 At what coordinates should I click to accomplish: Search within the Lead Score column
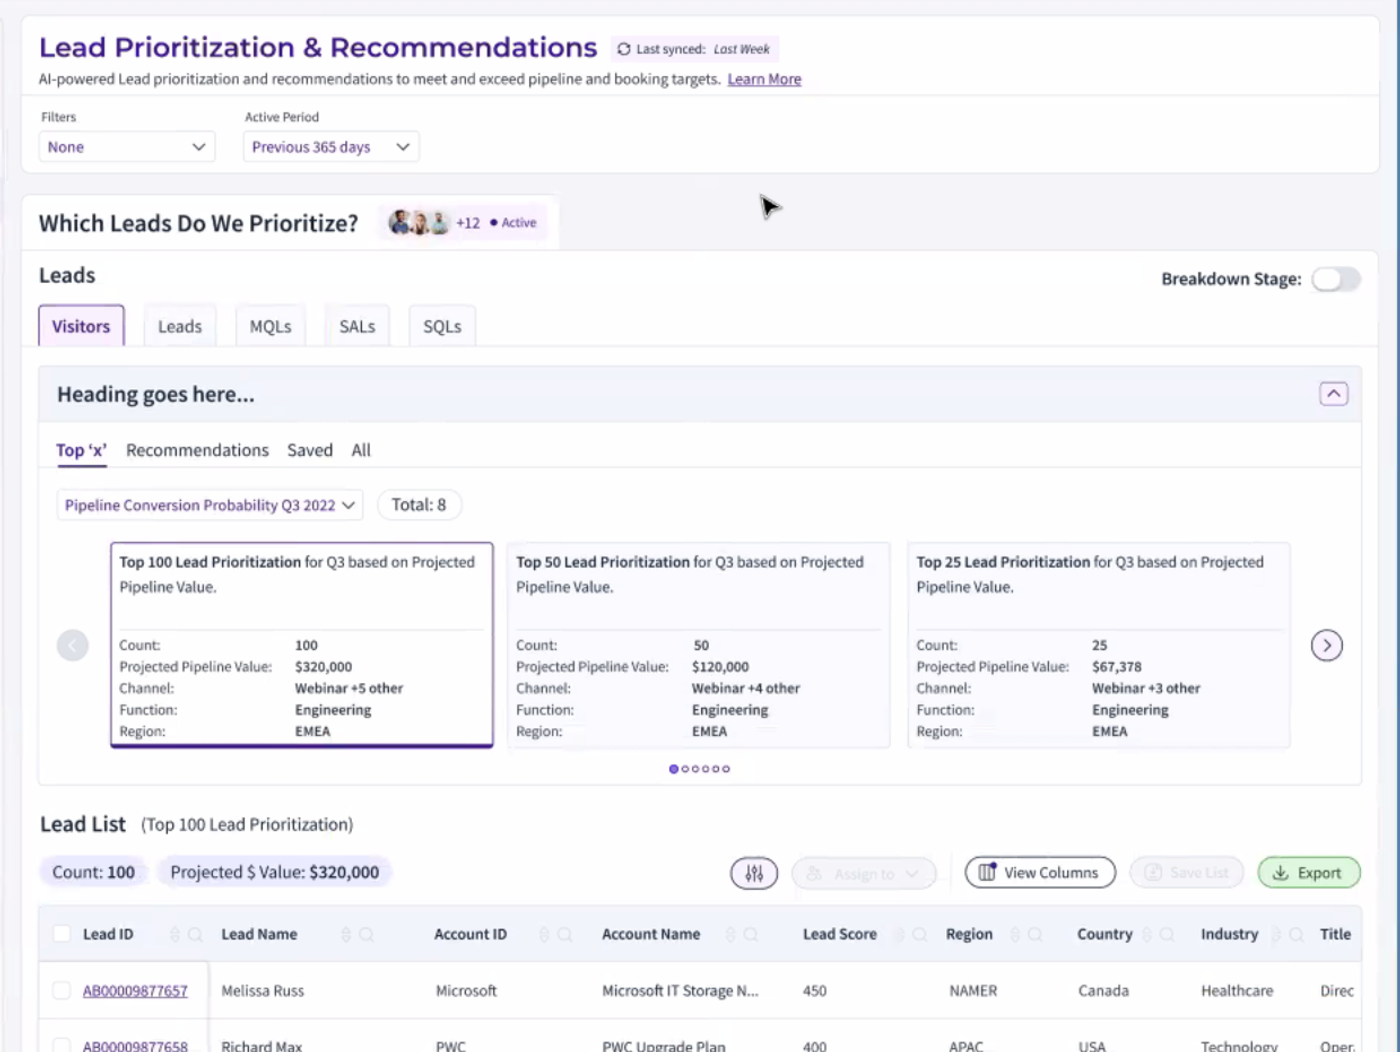click(919, 934)
